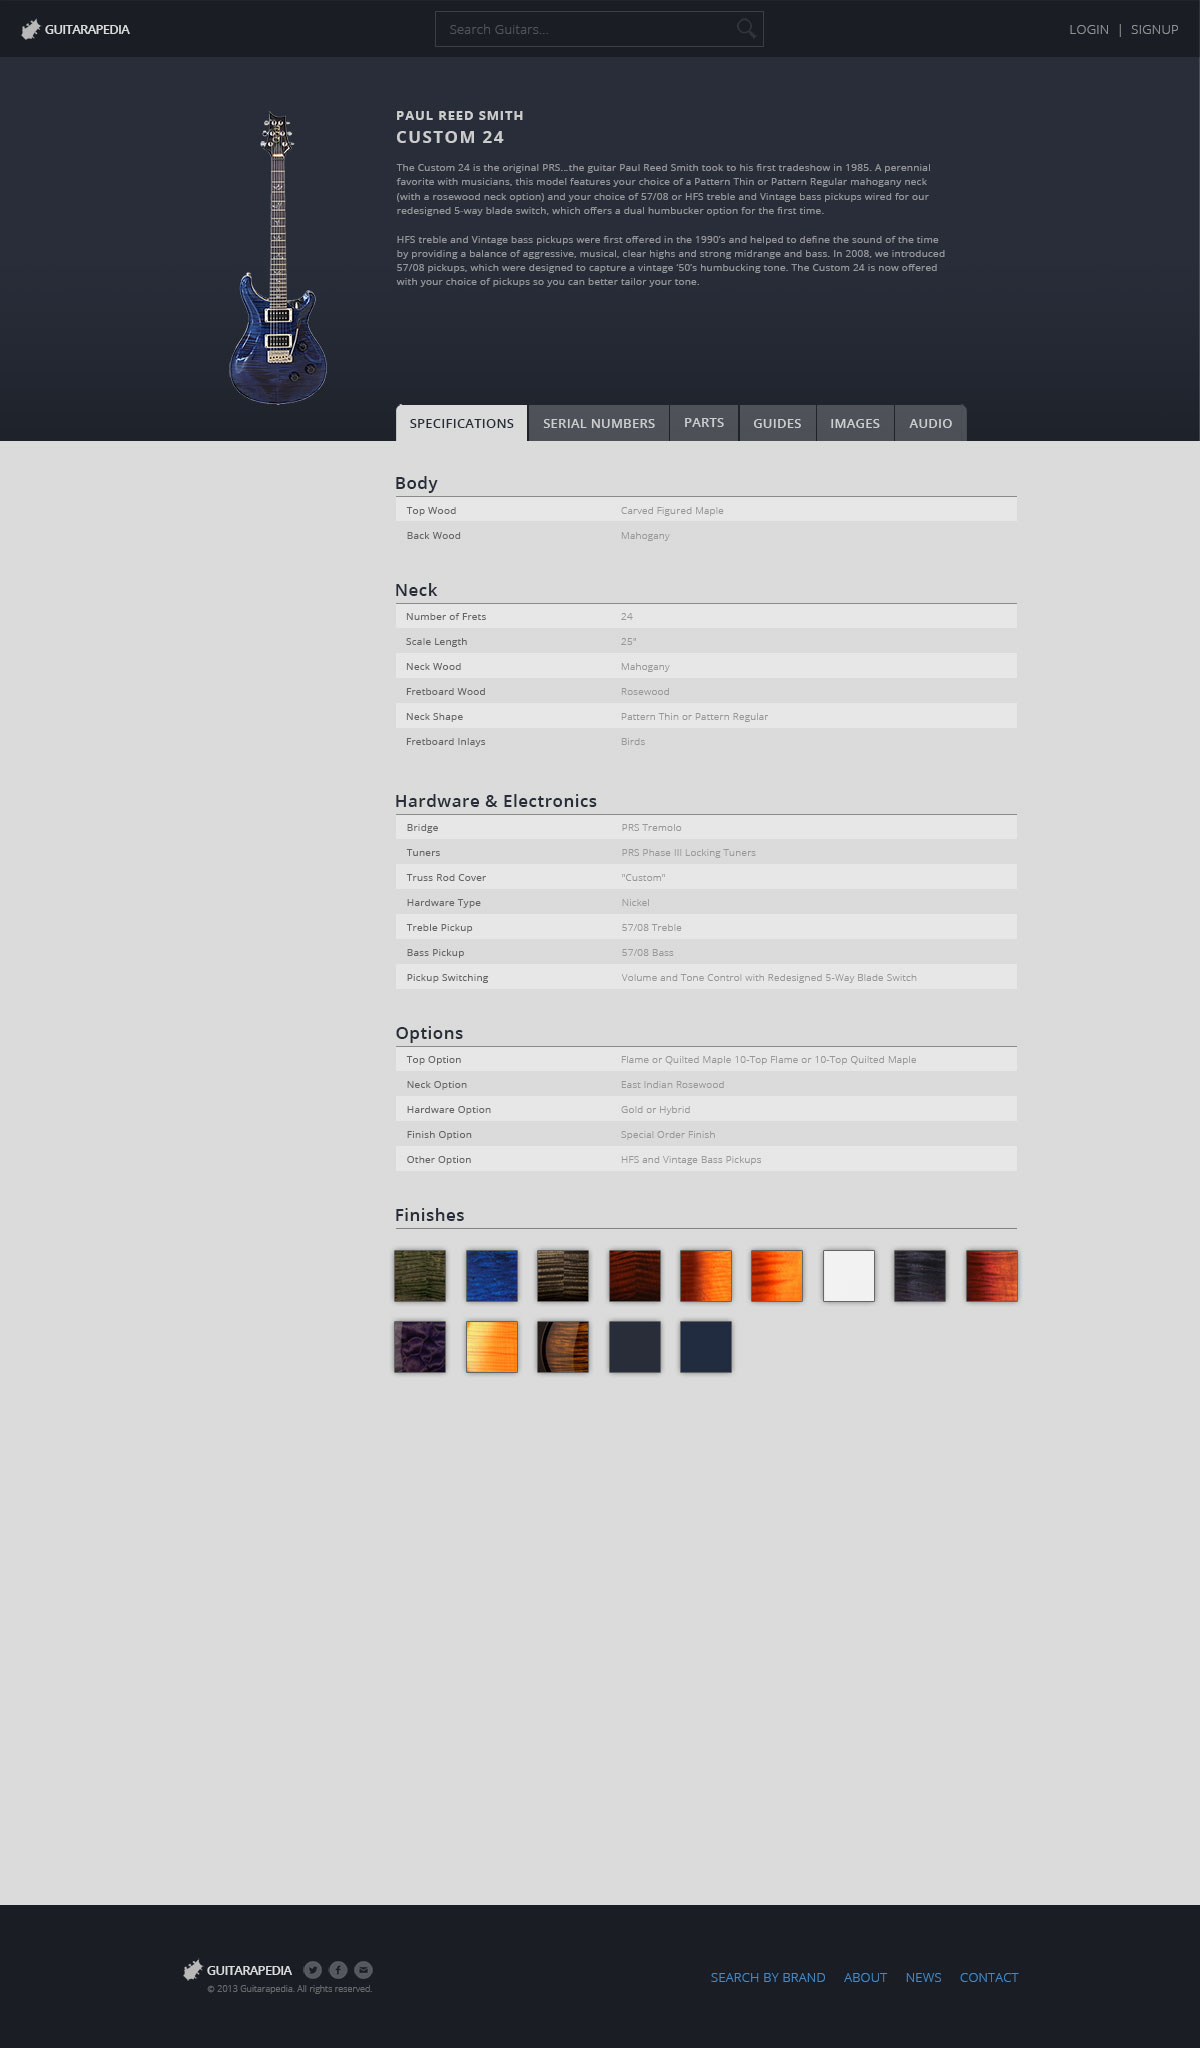
Task: Open the LOGIN link
Action: pyautogui.click(x=1089, y=29)
